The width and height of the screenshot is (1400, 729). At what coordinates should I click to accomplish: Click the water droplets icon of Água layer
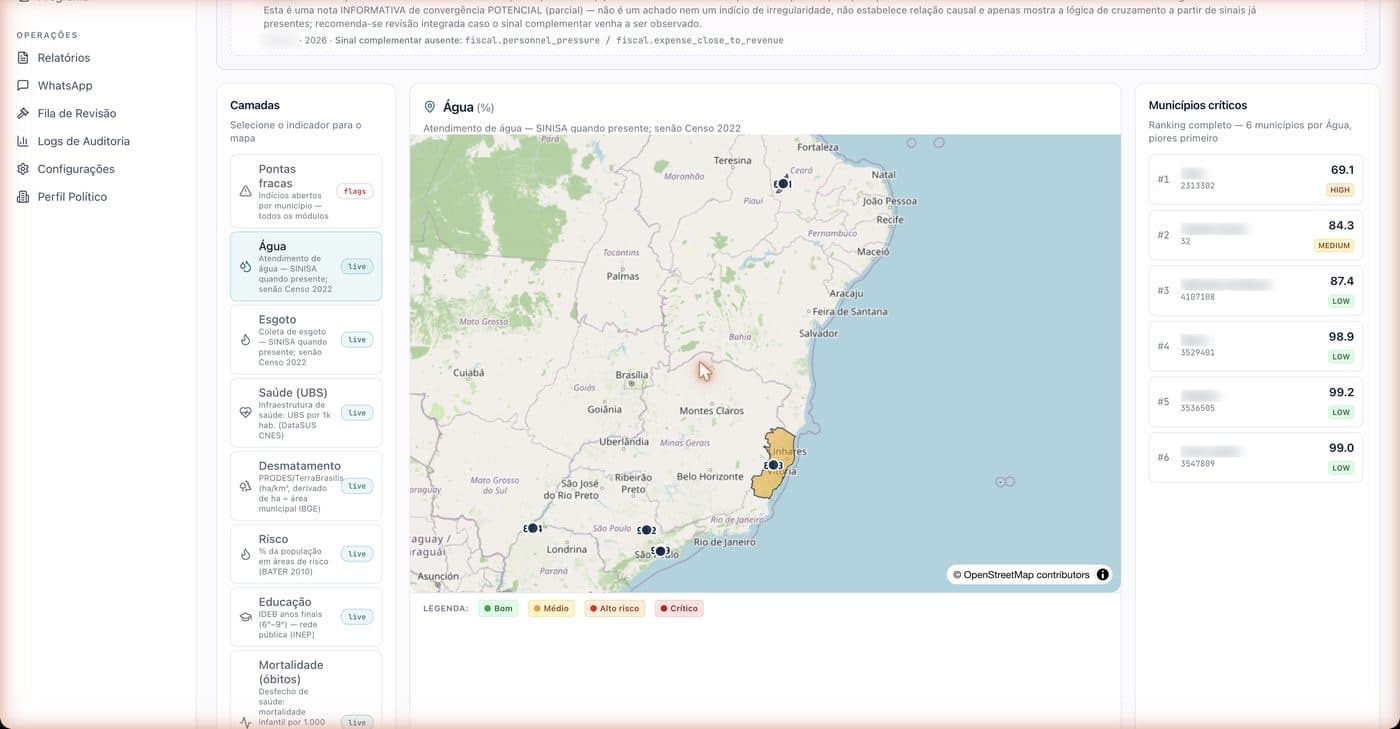point(245,266)
